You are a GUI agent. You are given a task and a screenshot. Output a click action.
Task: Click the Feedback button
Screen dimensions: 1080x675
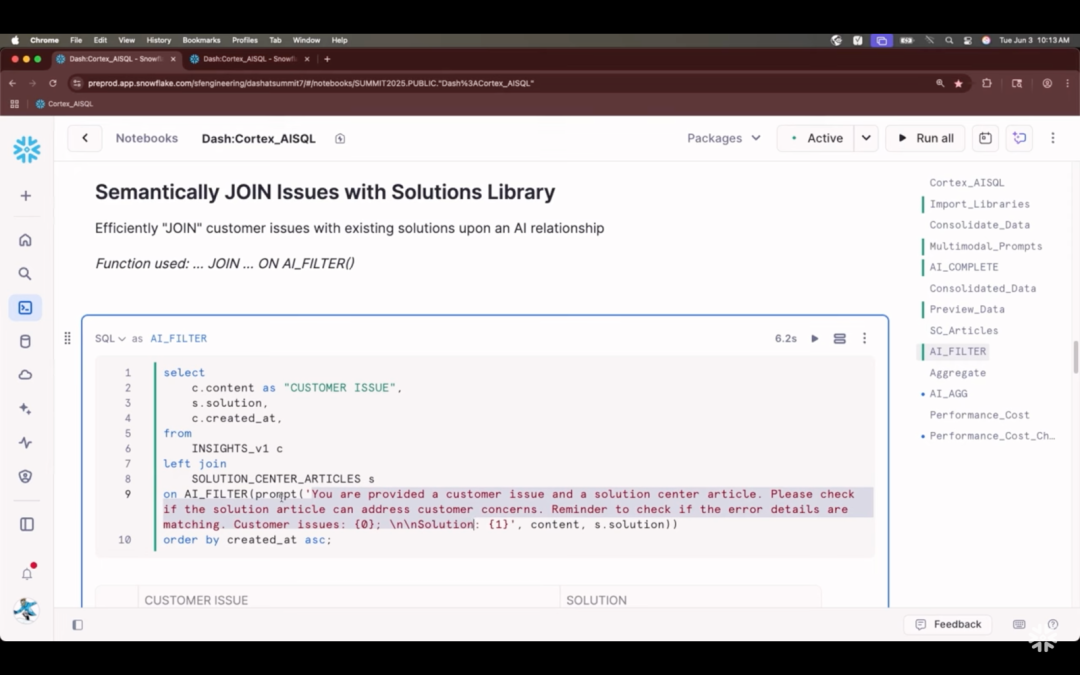click(x=948, y=624)
